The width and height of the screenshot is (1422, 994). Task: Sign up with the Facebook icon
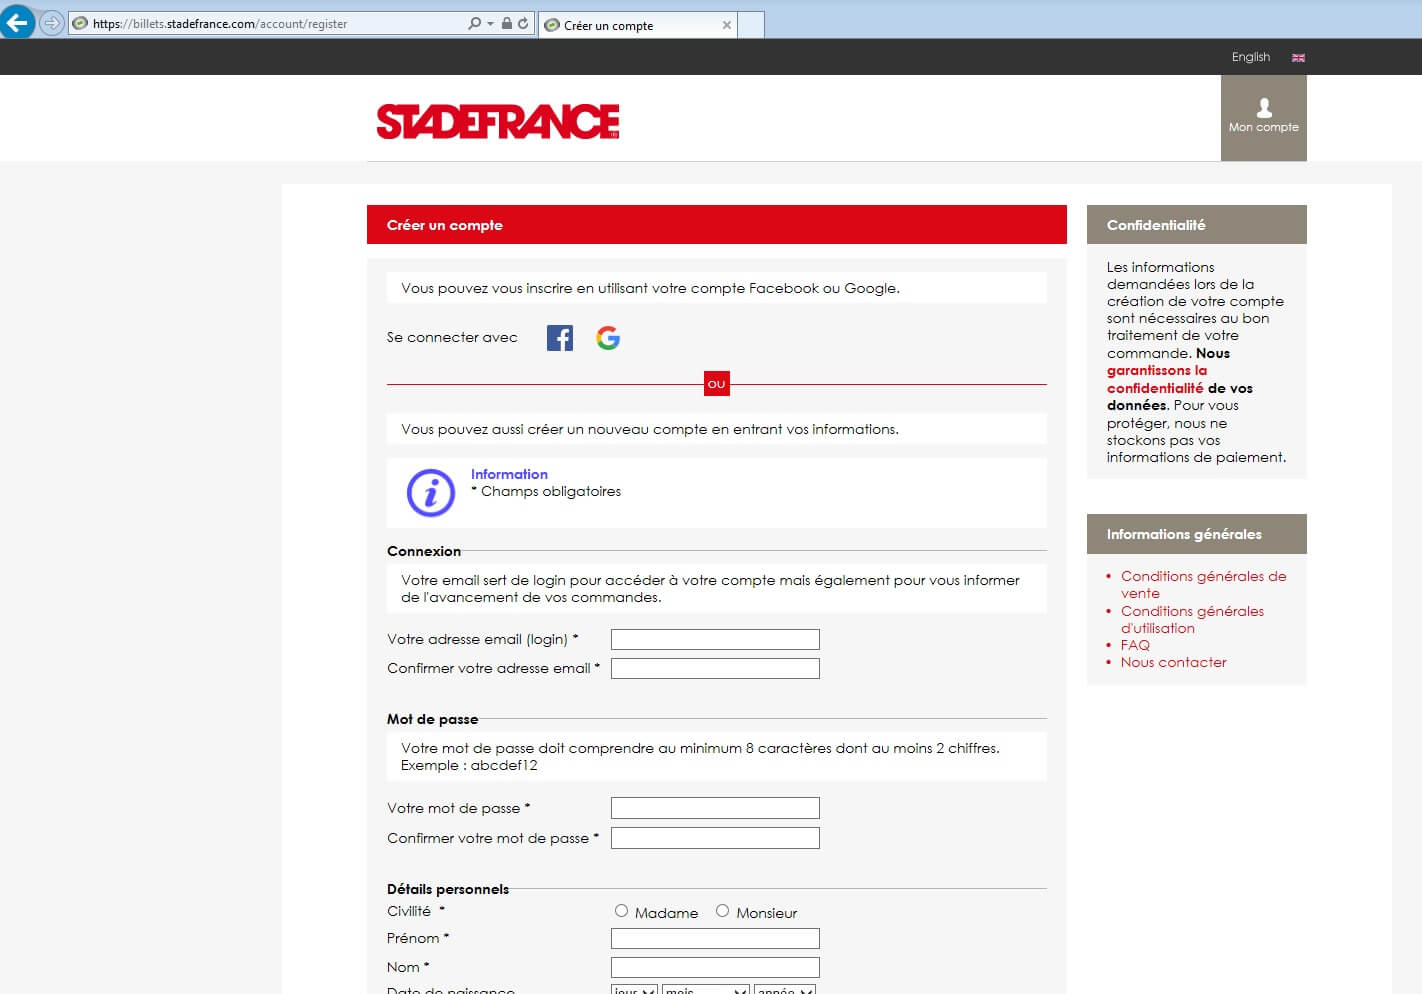click(559, 338)
